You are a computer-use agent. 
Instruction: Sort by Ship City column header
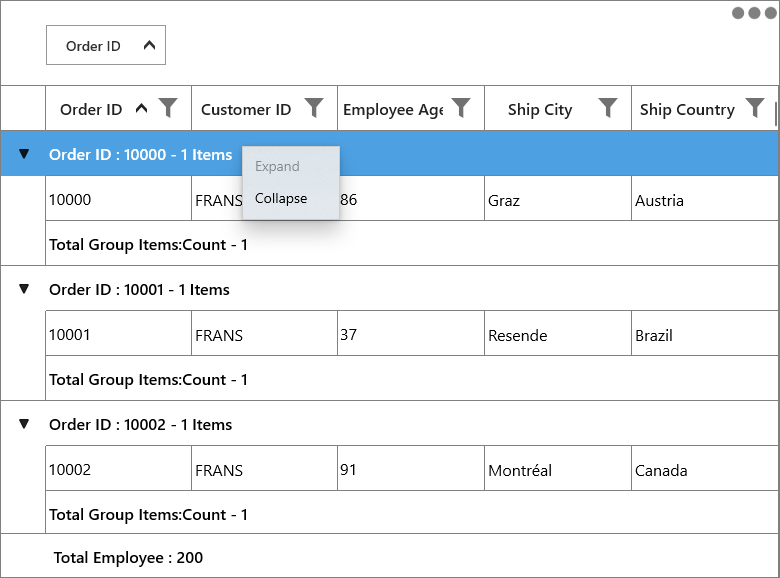pos(540,109)
